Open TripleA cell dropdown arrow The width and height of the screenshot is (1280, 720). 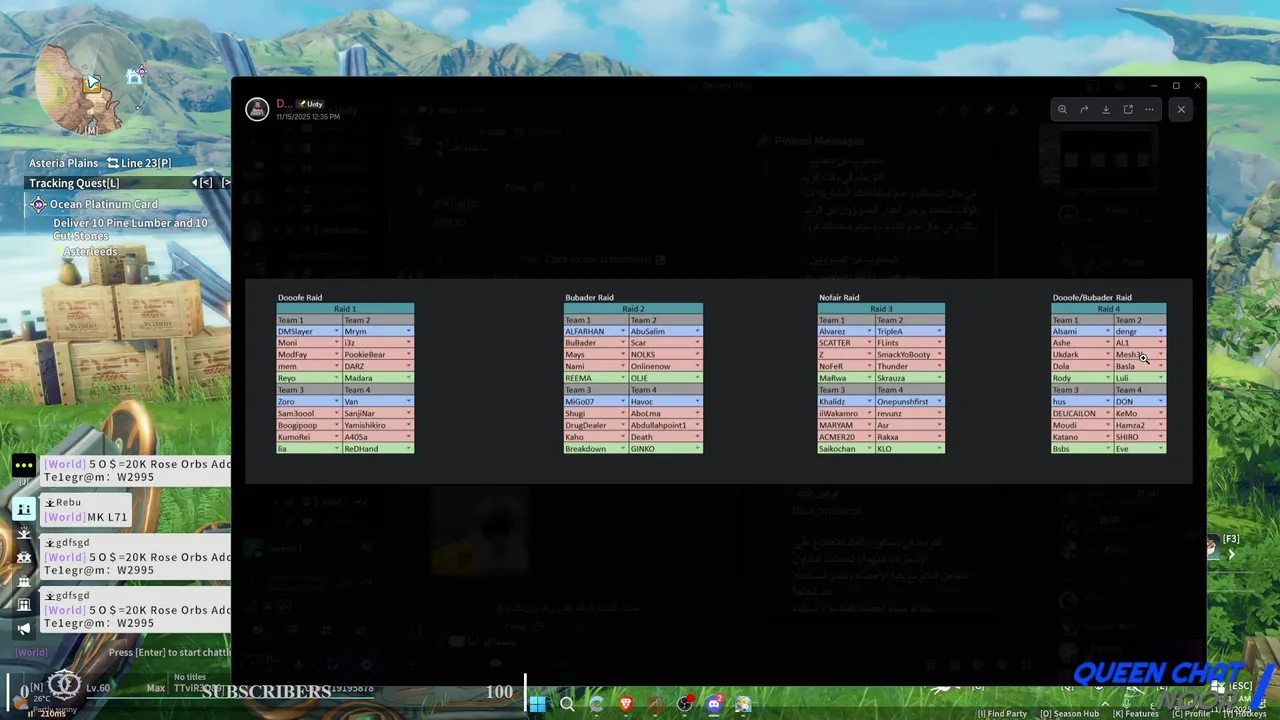pos(939,331)
